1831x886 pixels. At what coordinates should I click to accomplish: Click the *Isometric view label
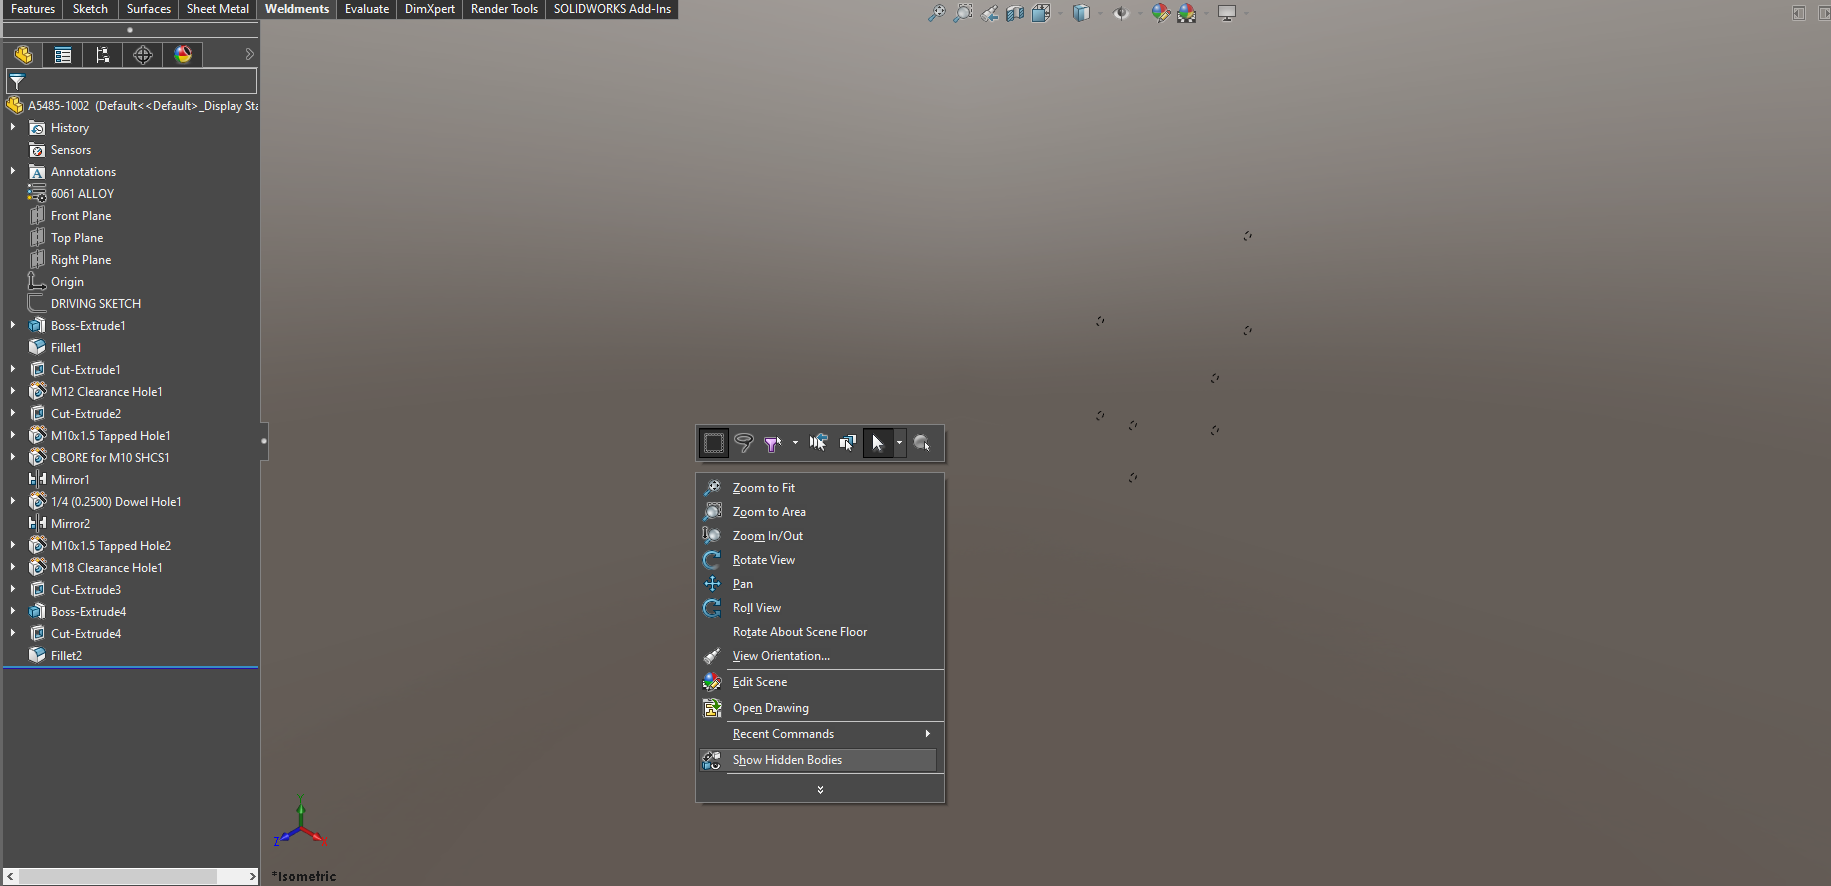tap(304, 876)
